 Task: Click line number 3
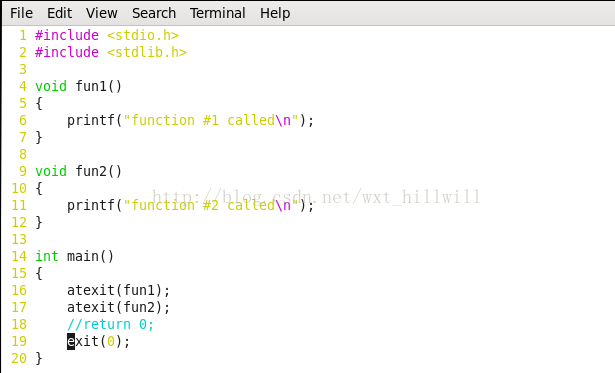click(23, 69)
